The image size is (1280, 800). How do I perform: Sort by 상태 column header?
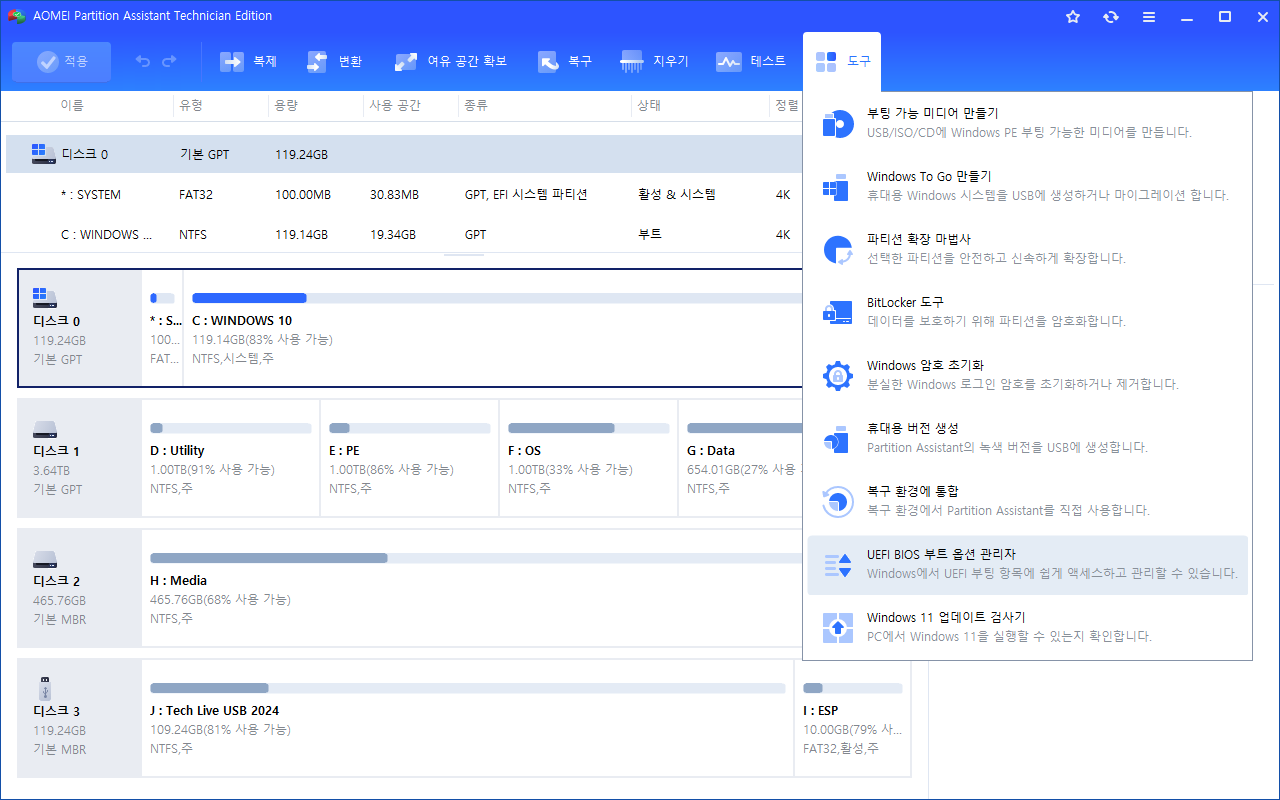pos(649,105)
